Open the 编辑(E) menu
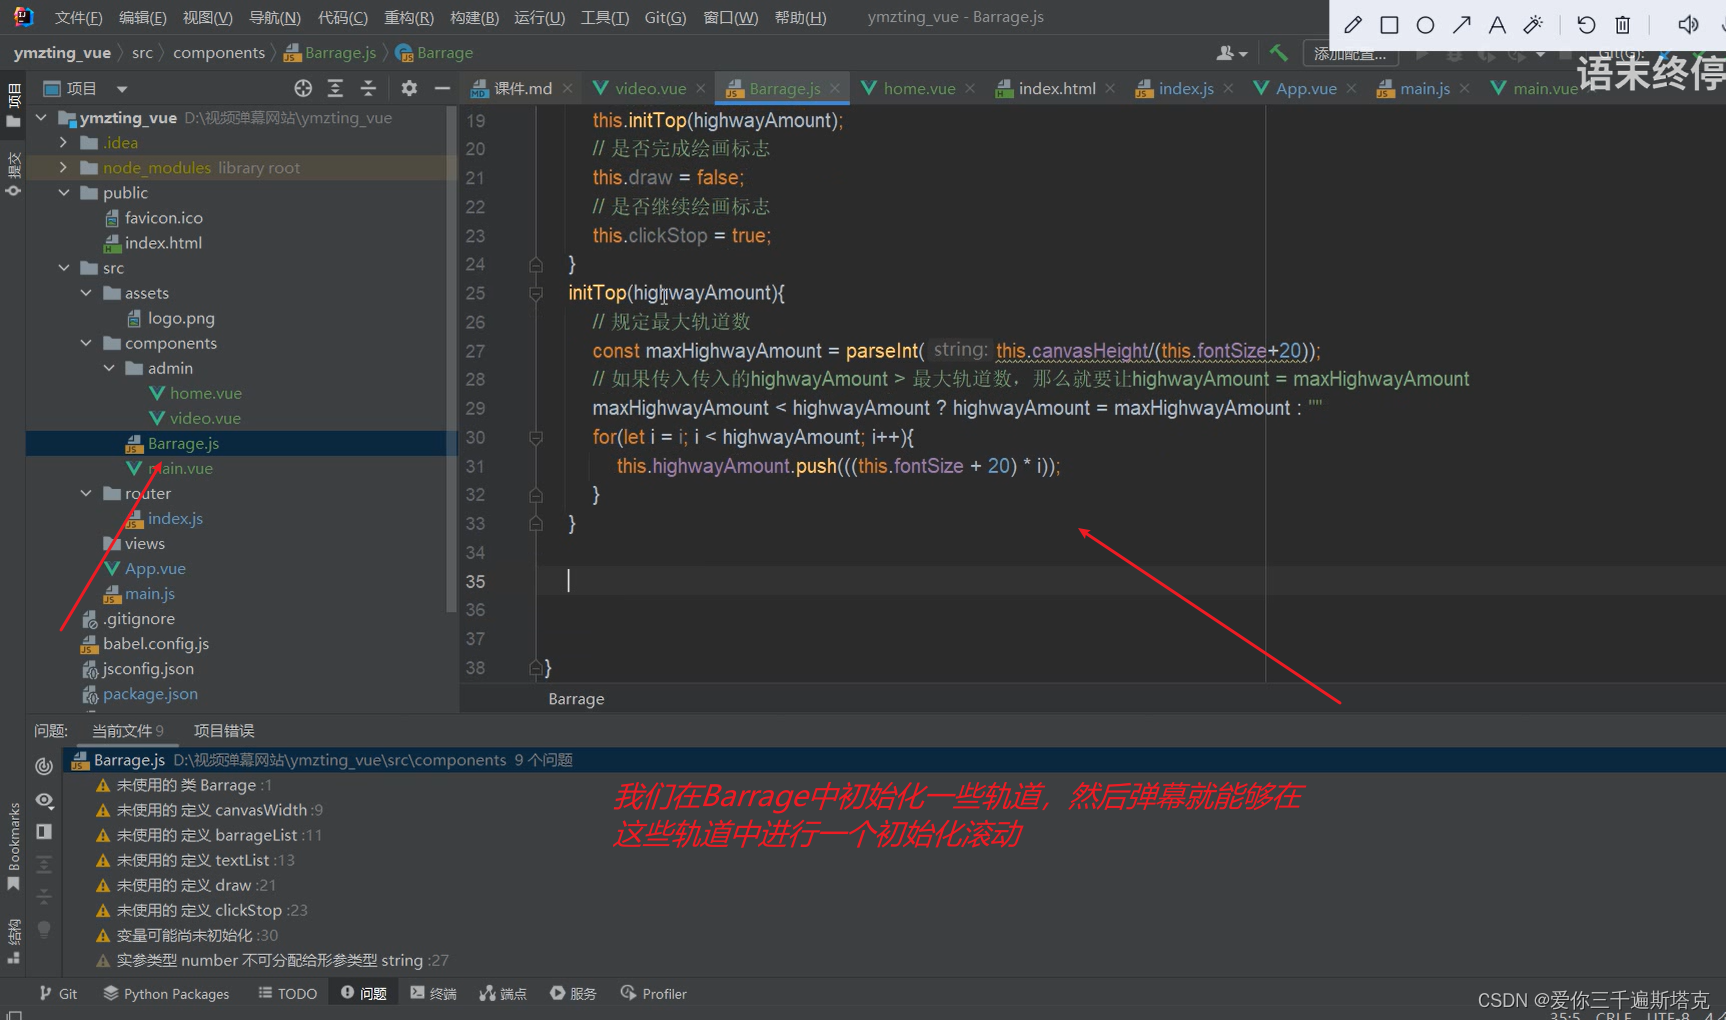1726x1020 pixels. [x=142, y=17]
